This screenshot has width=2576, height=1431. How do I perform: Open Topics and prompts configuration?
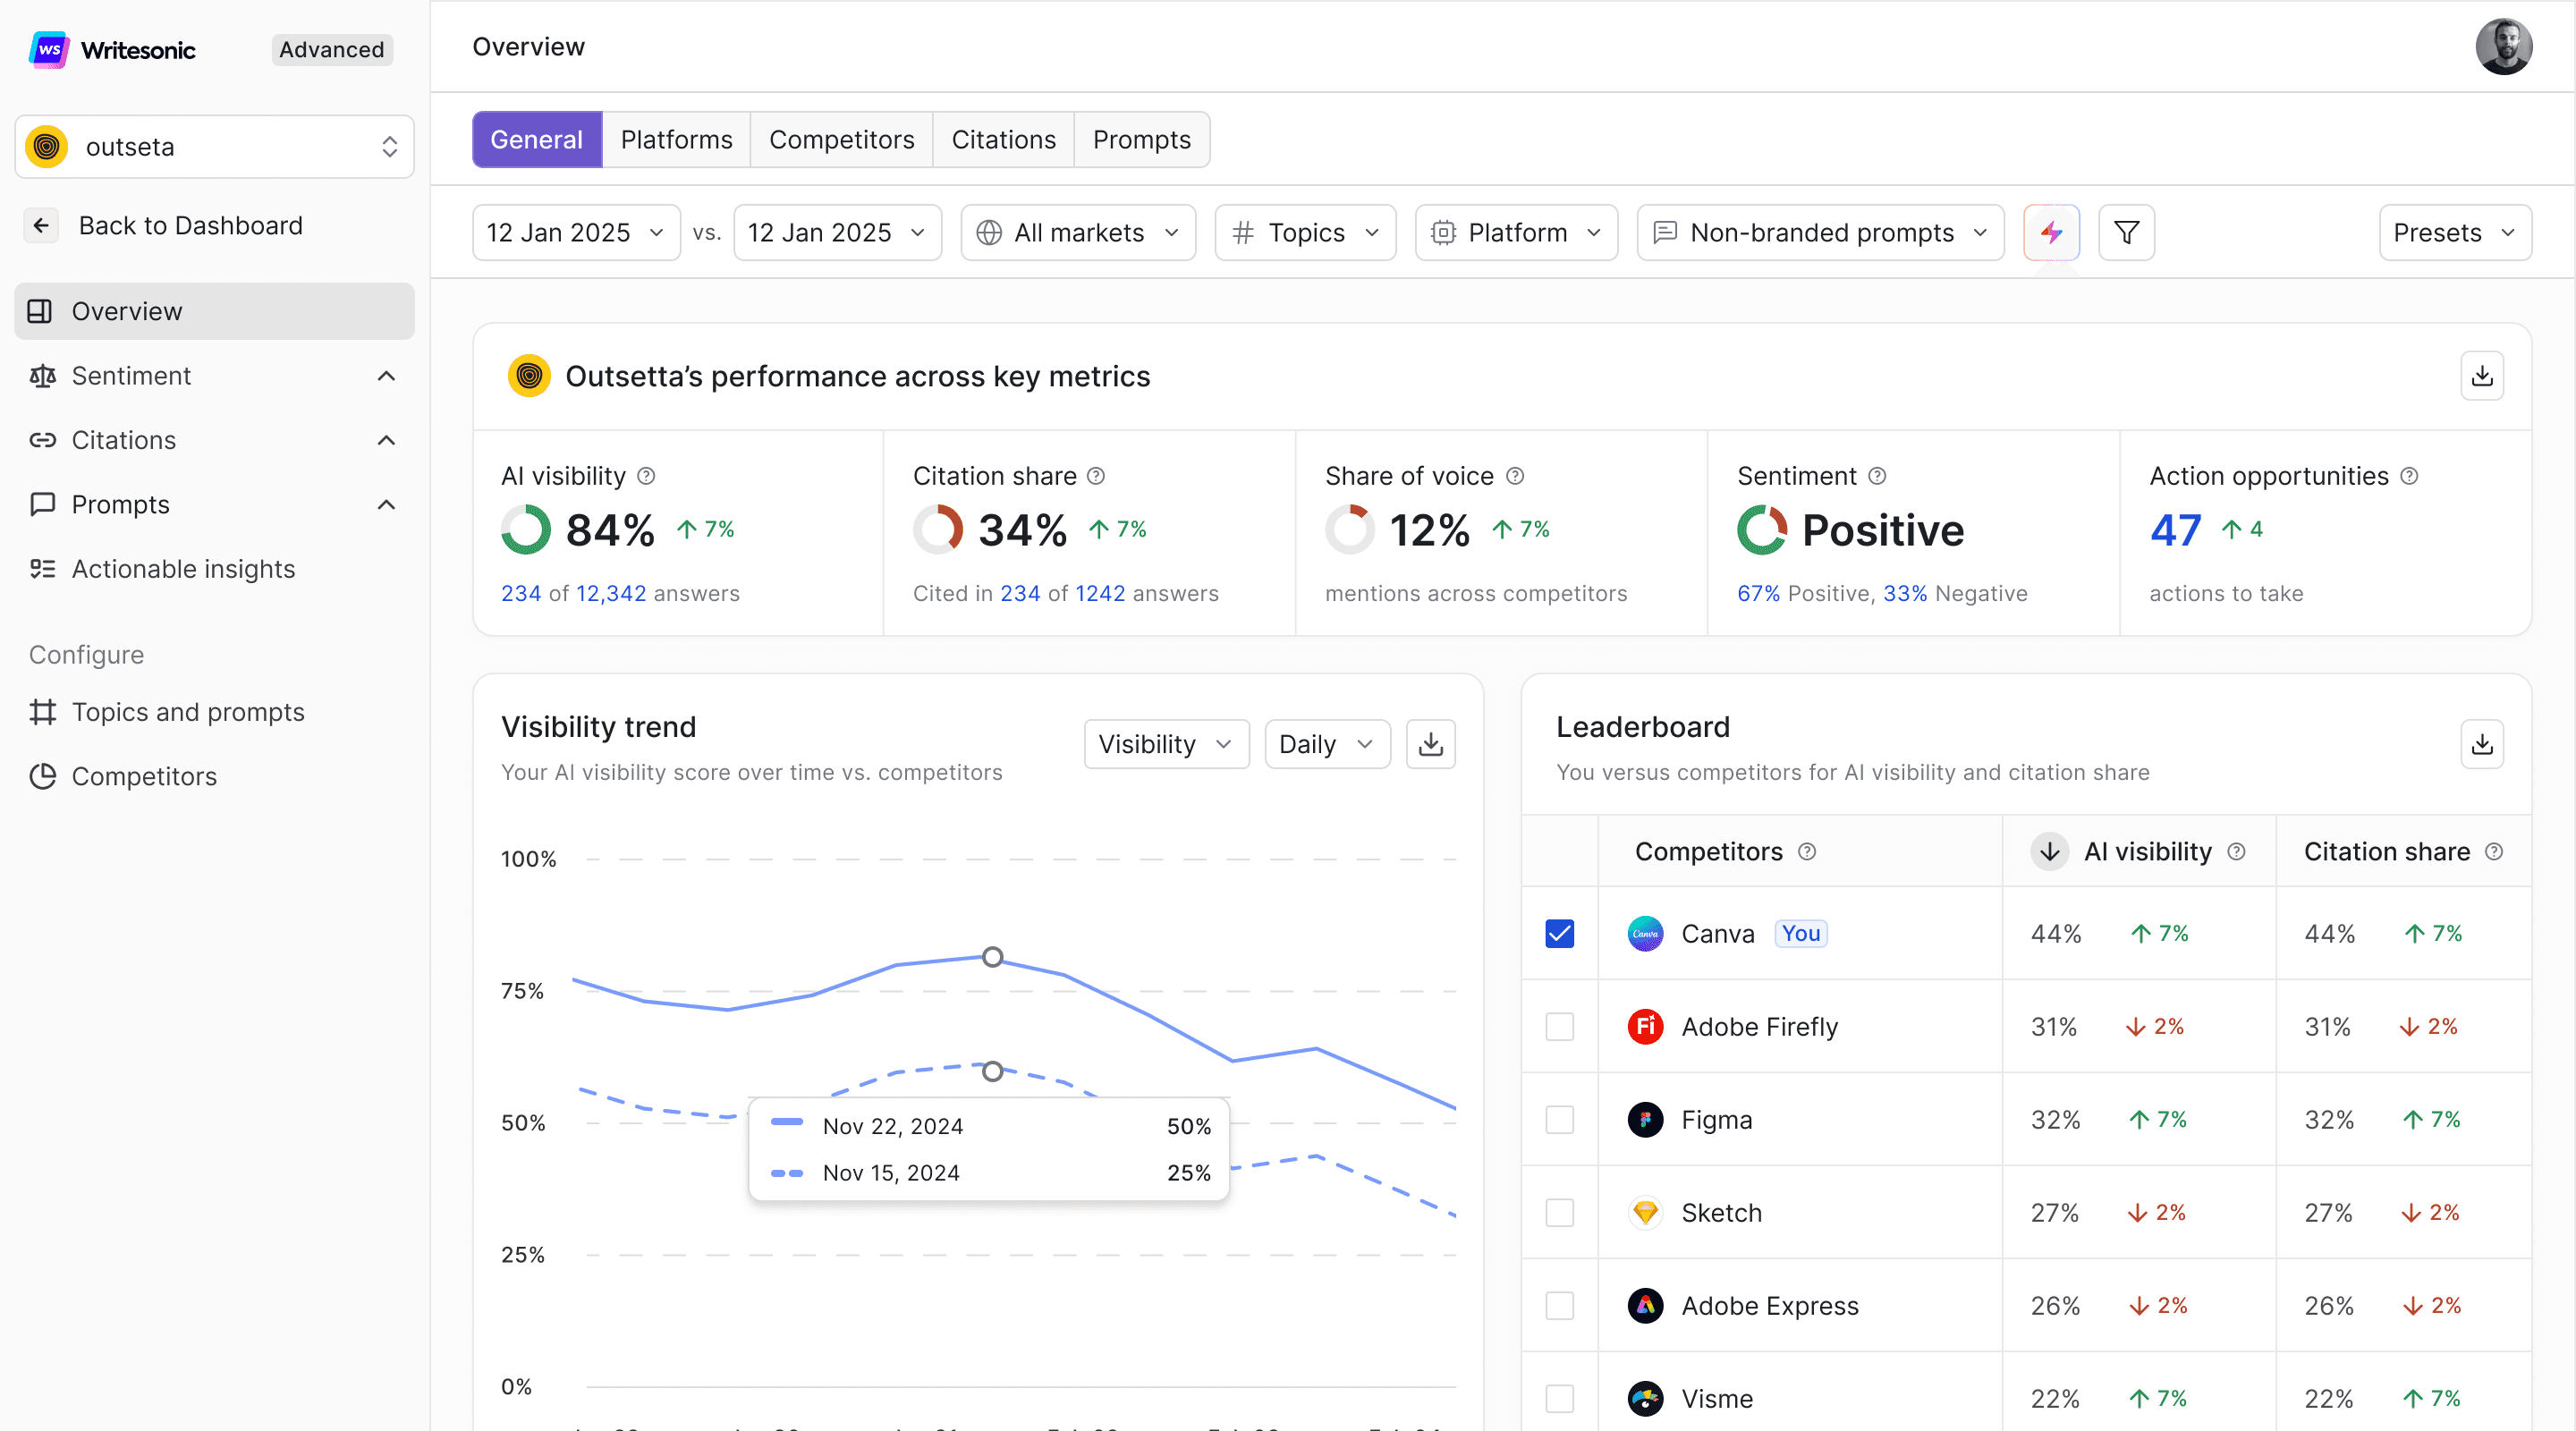coord(214,712)
